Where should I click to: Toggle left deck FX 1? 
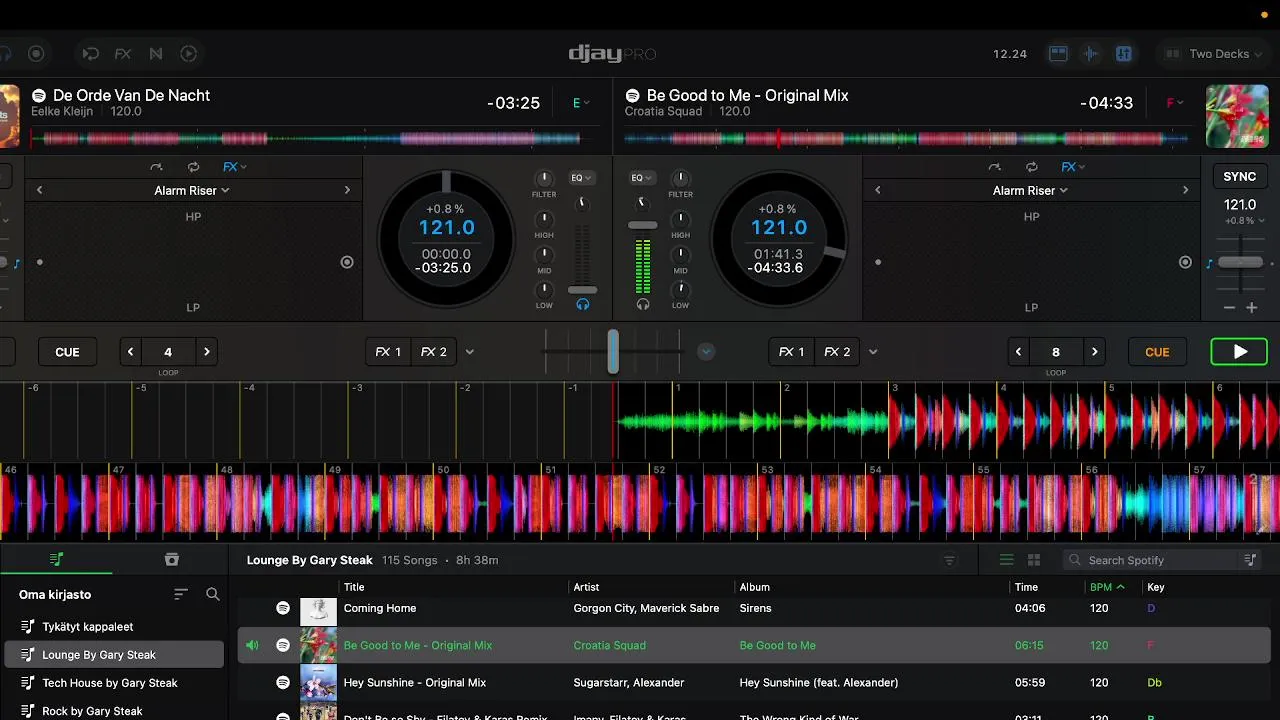(x=388, y=352)
